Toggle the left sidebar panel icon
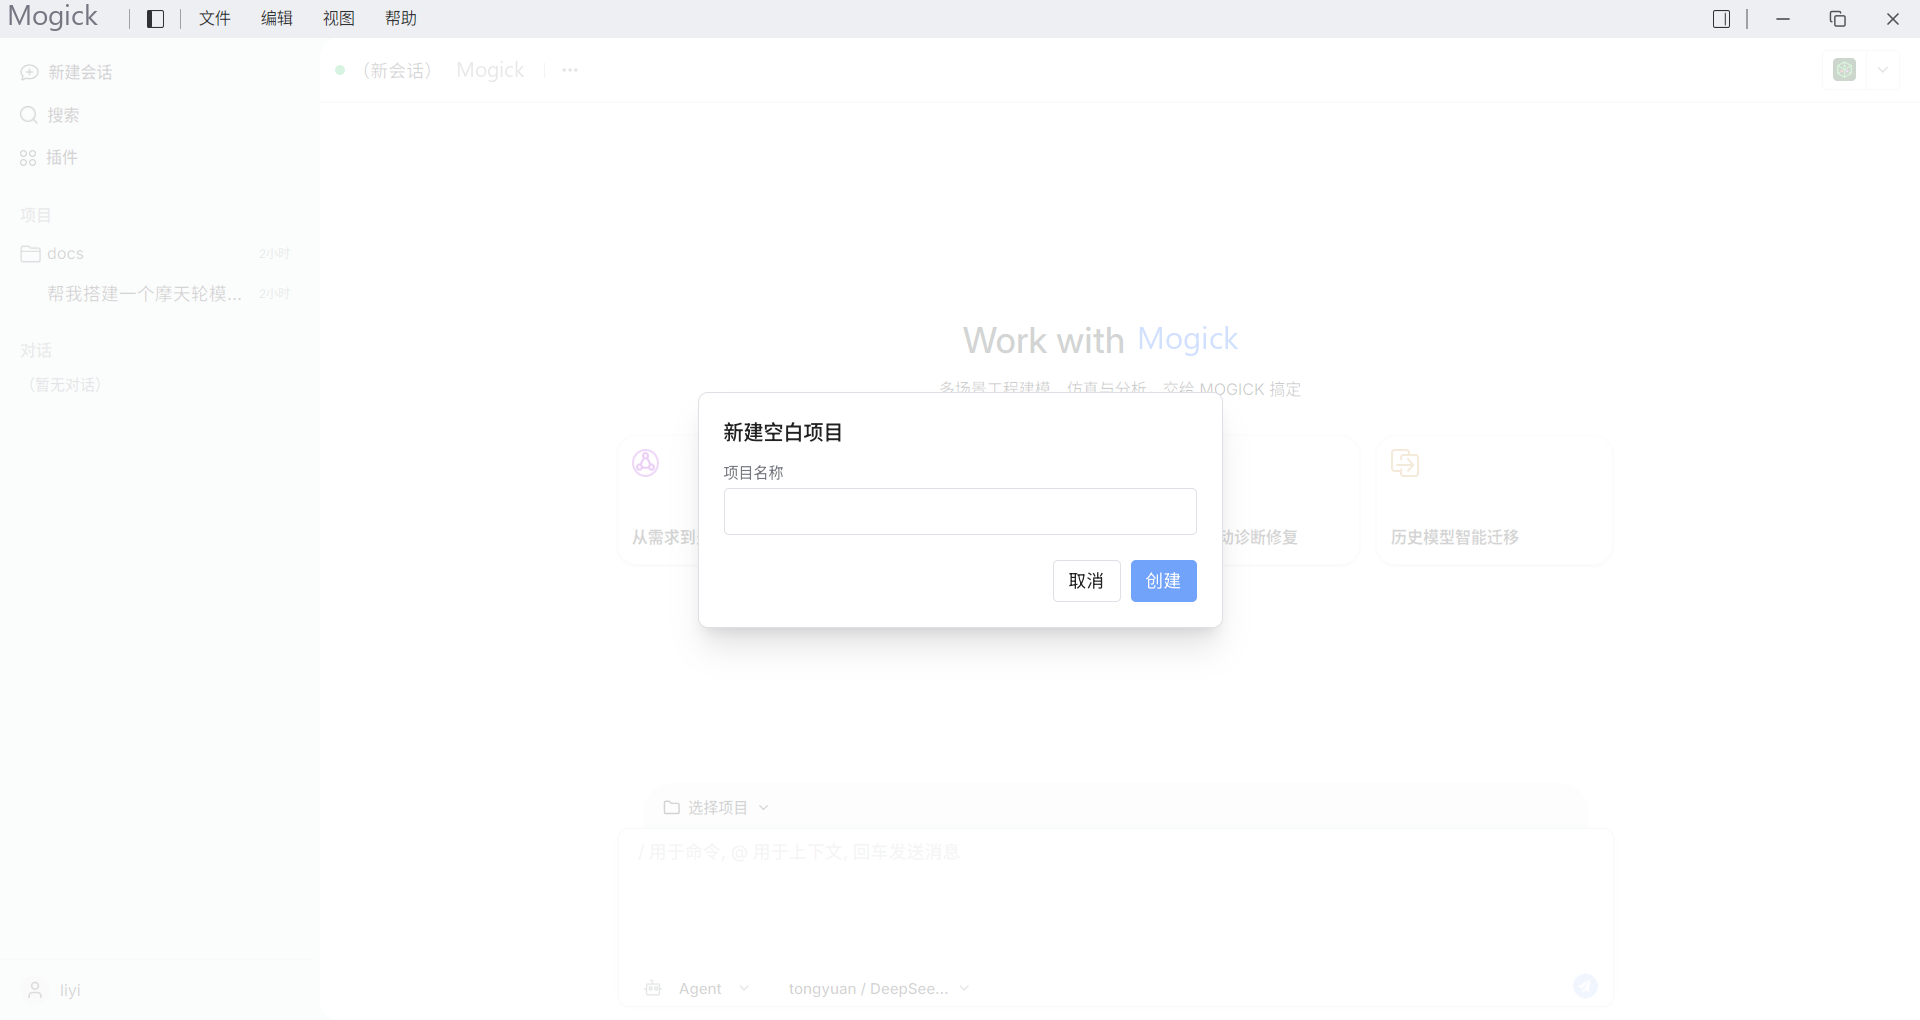This screenshot has height=1020, width=1920. pyautogui.click(x=155, y=19)
